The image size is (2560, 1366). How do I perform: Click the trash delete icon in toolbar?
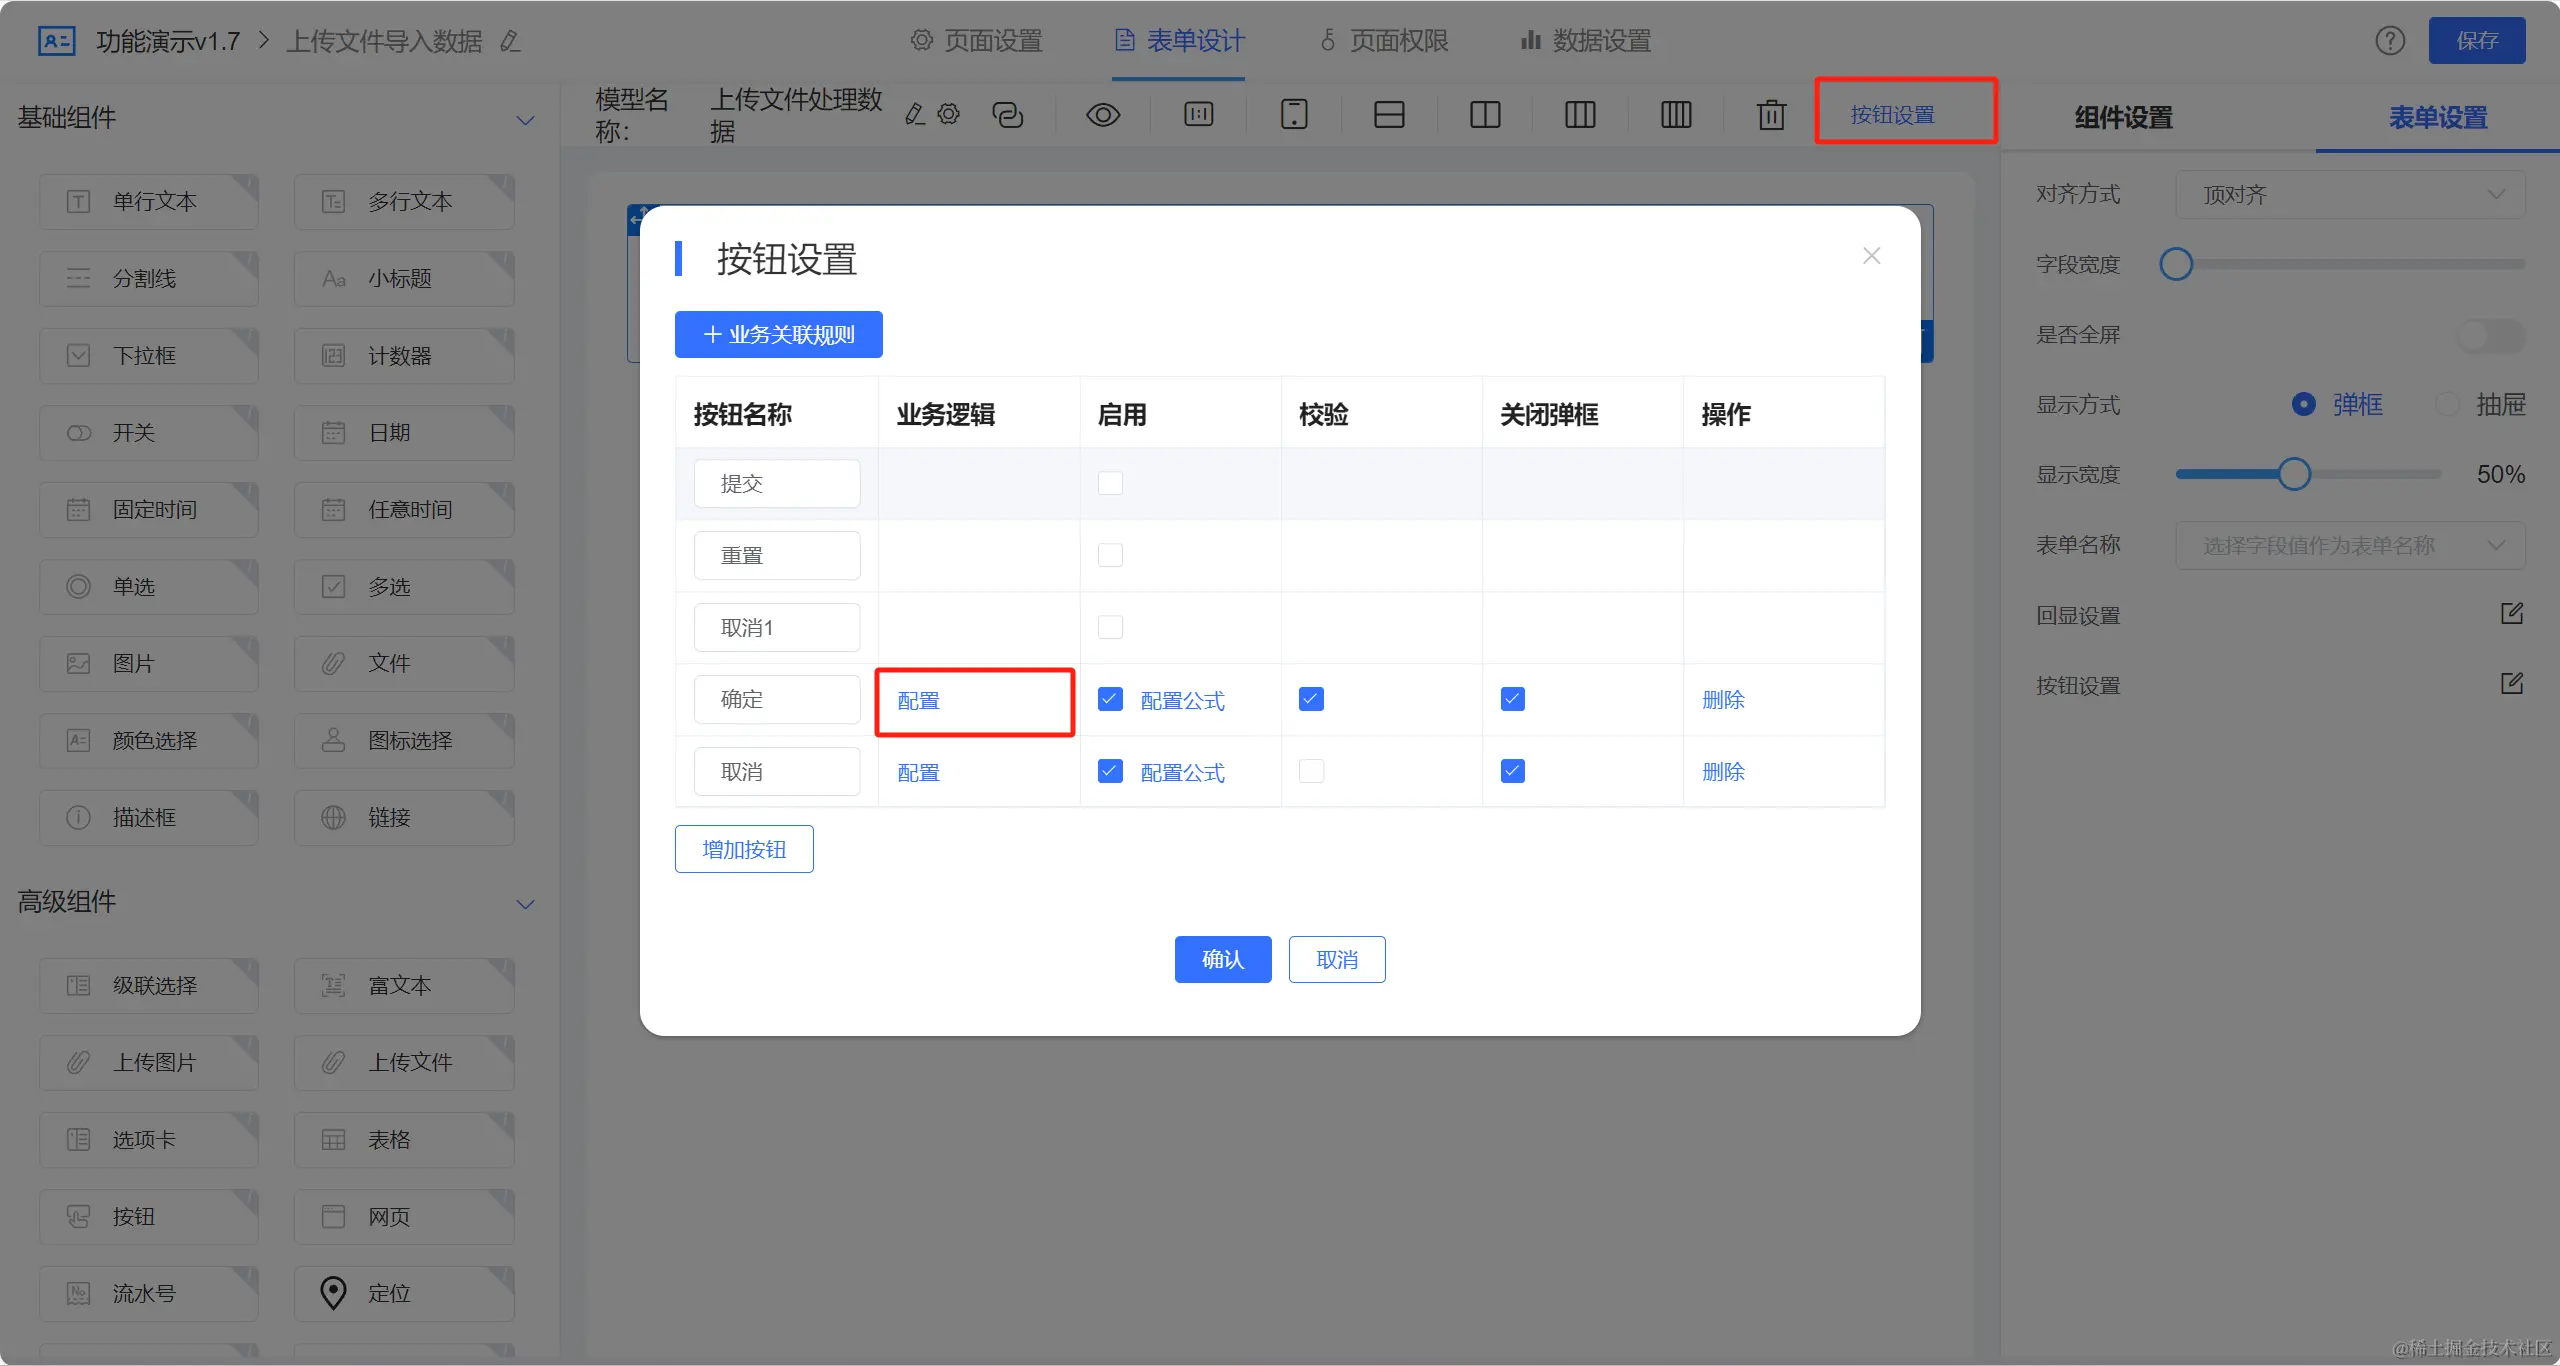[1771, 115]
